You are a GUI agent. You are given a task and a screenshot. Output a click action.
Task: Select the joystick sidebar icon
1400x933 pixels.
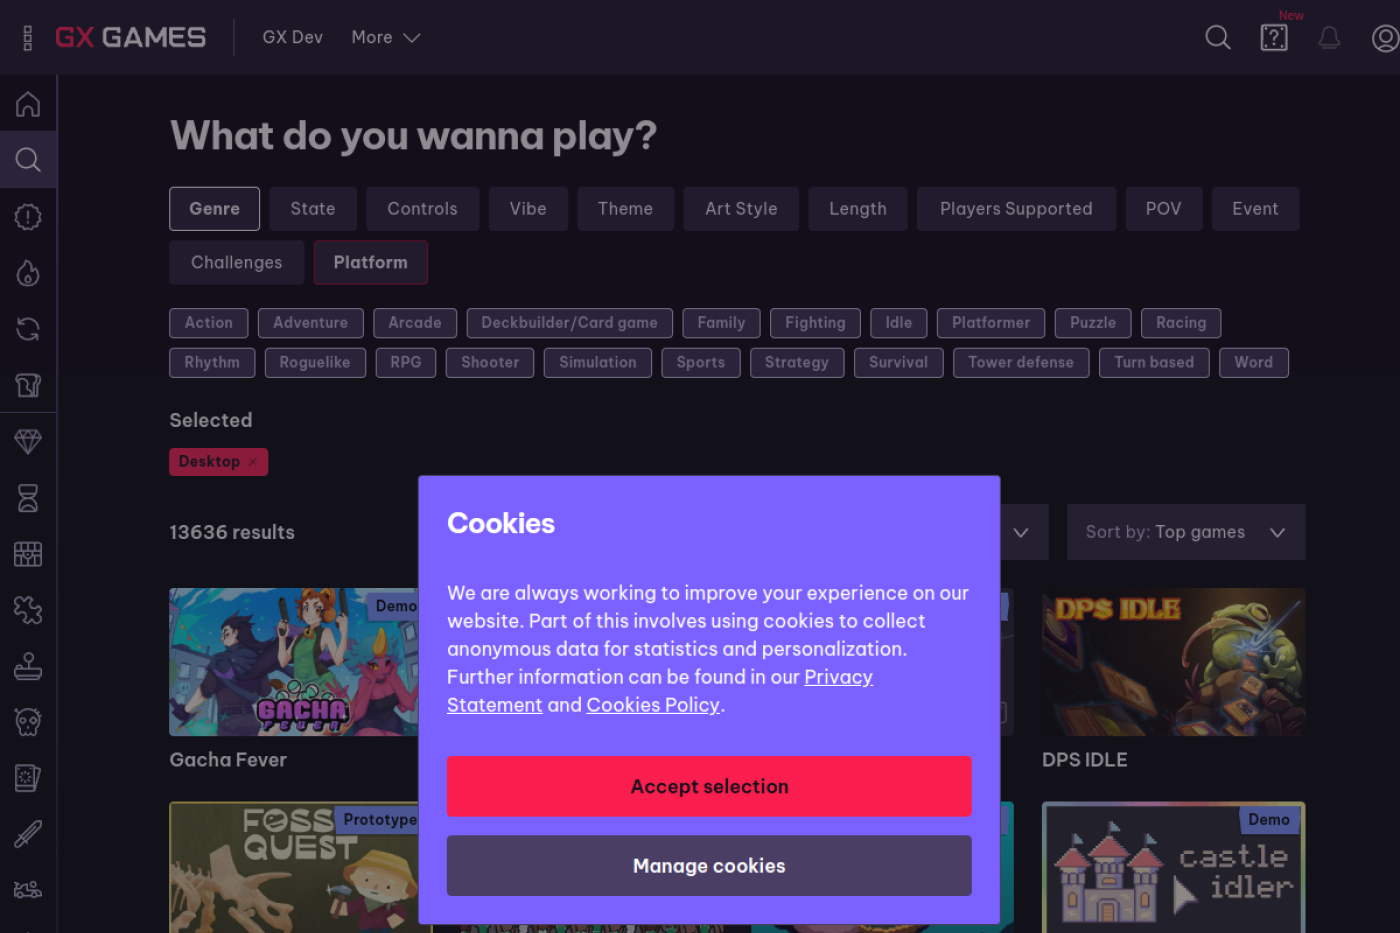(x=28, y=666)
